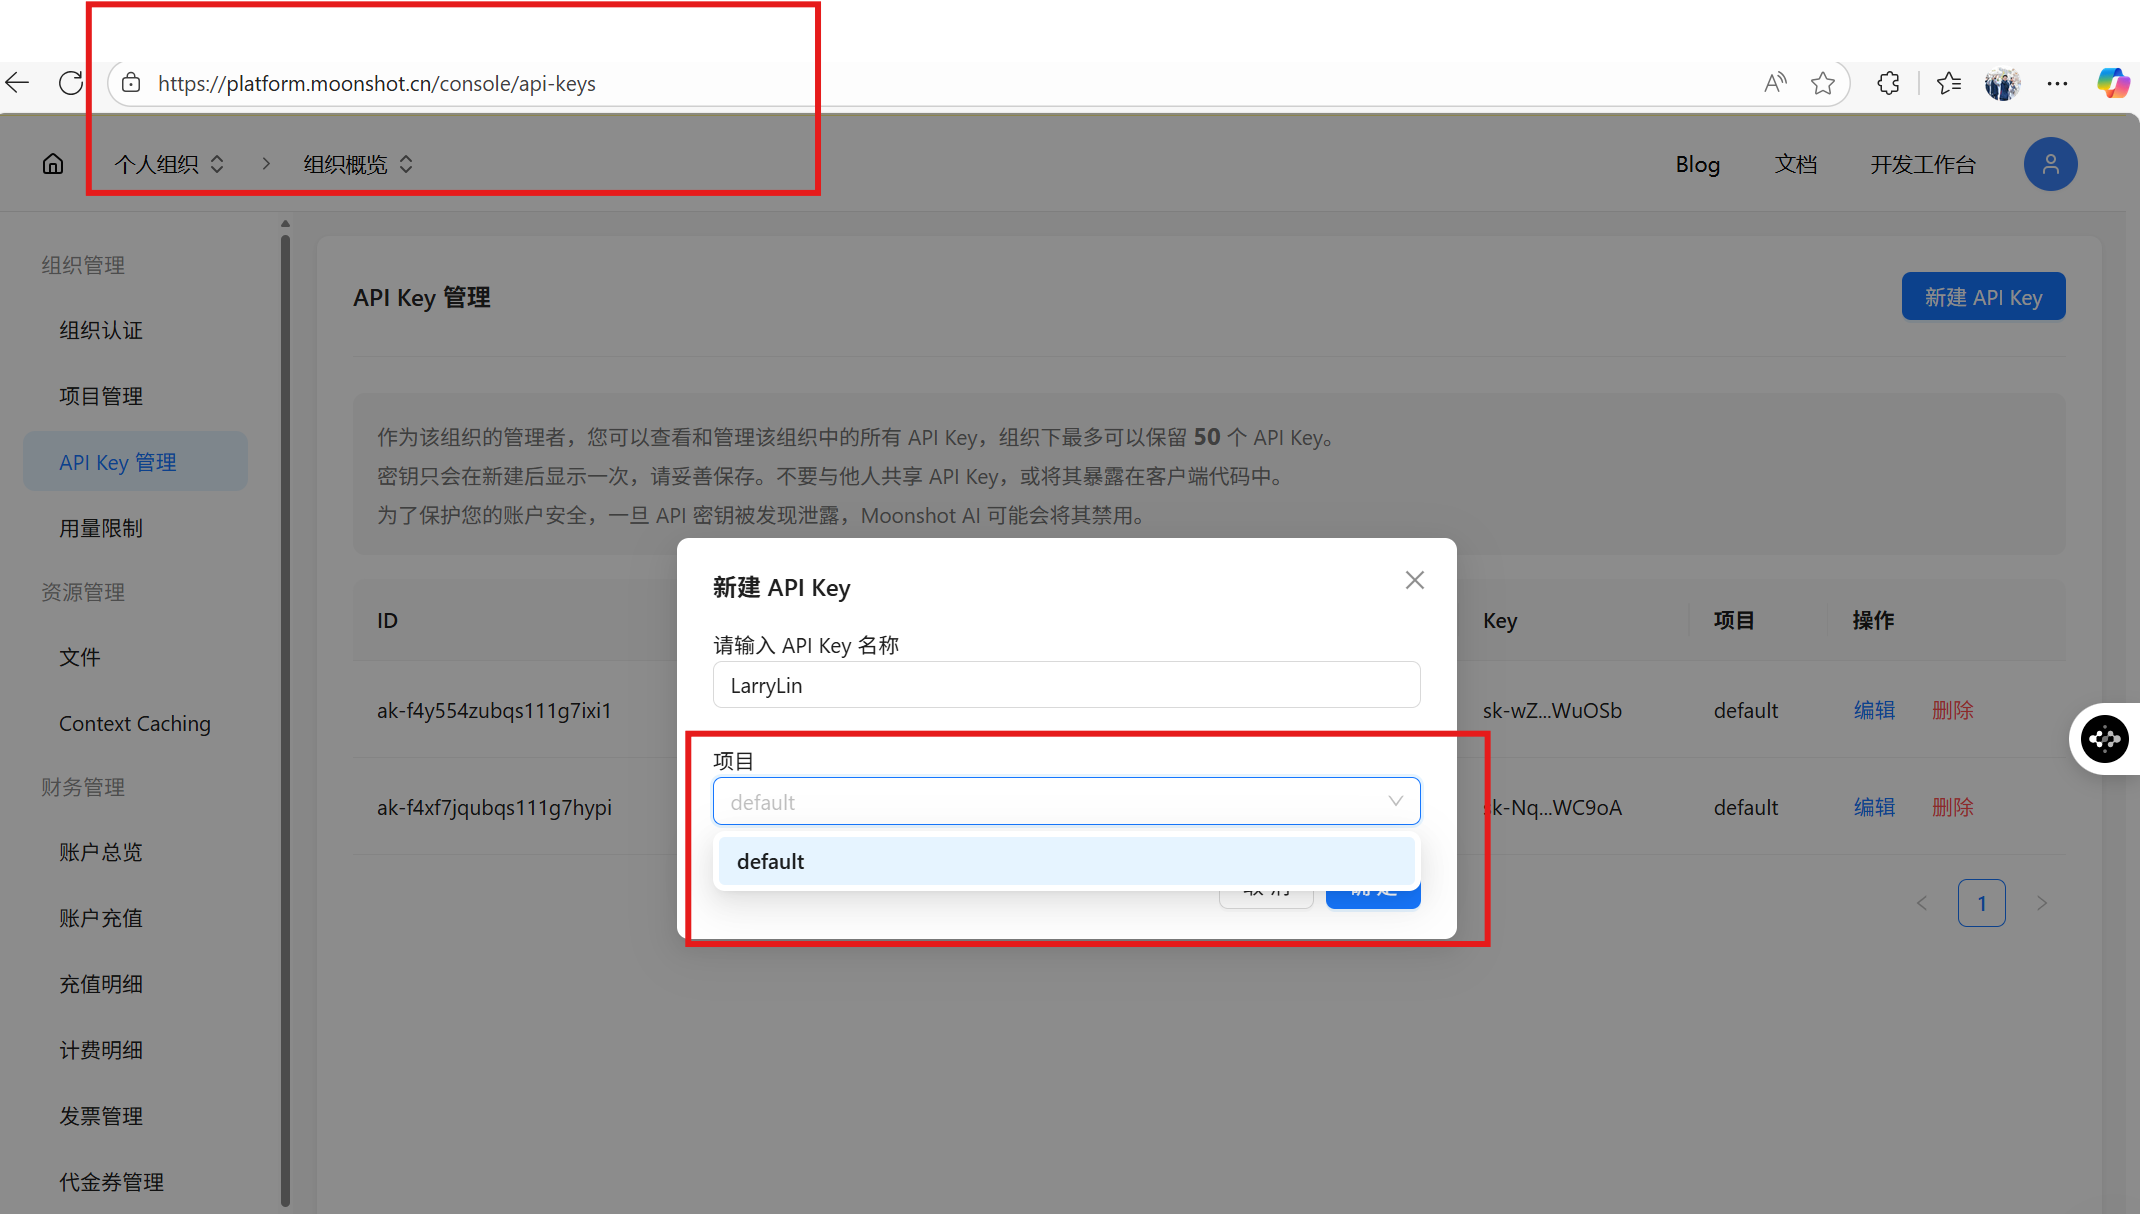
Task: Click the browser address bar URL
Action: (x=376, y=83)
